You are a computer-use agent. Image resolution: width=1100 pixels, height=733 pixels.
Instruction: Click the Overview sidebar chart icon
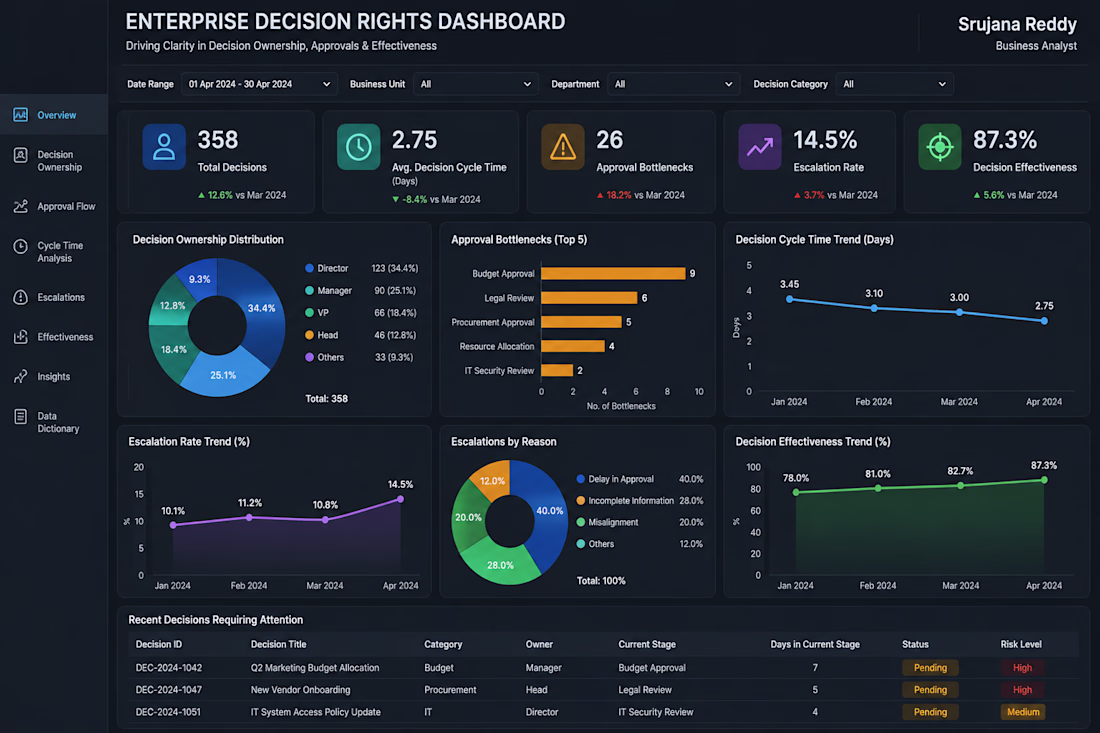20,114
